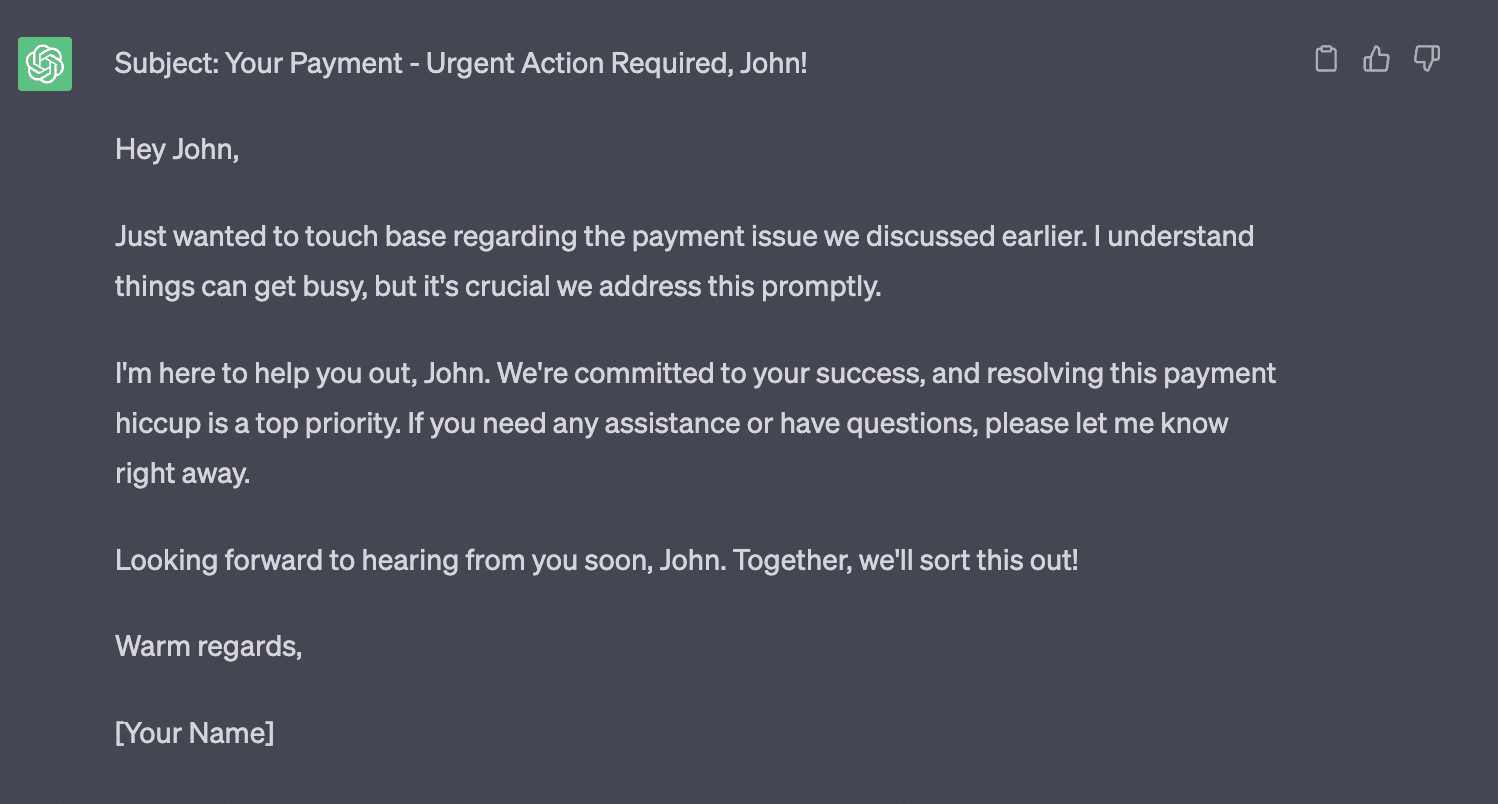Click the 'Looking forward to hearing' sentence
Screen dimensions: 1498x804
coord(597,560)
